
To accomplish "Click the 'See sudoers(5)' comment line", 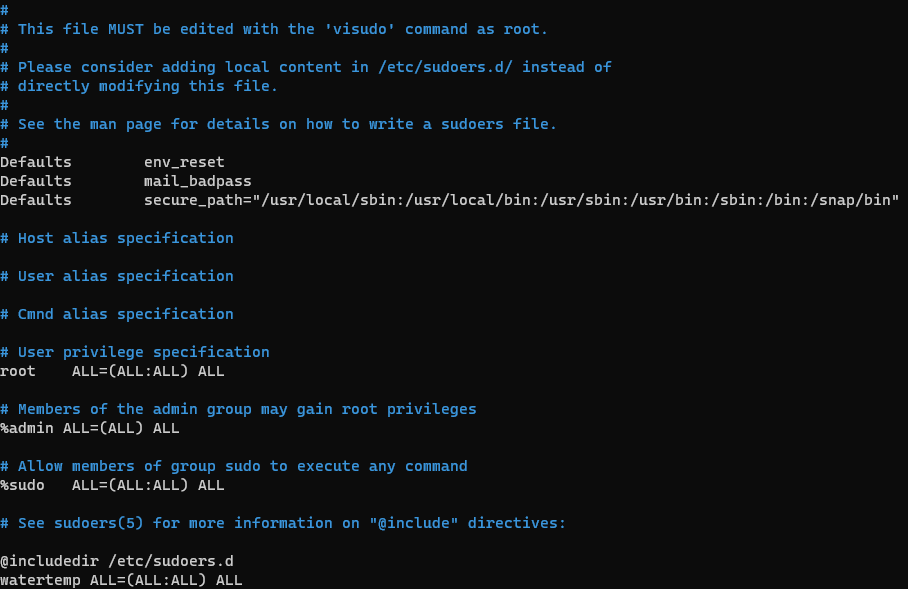I will (291, 523).
